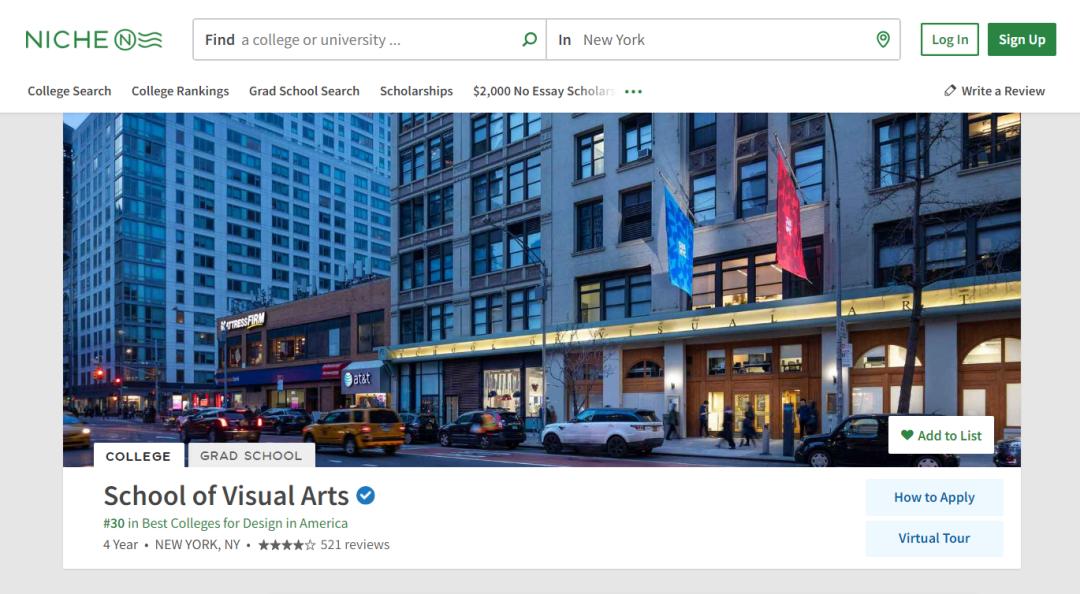Click How to Apply button
The image size is (1080, 594).
point(934,497)
